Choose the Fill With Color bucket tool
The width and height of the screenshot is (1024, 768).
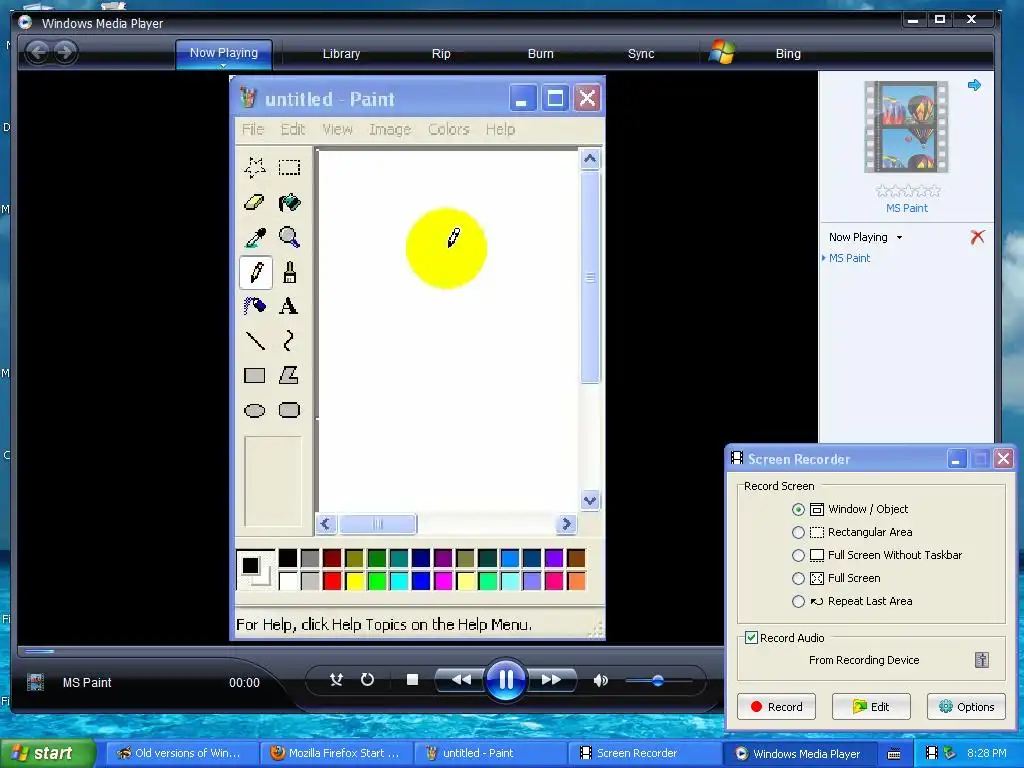pyautogui.click(x=289, y=202)
